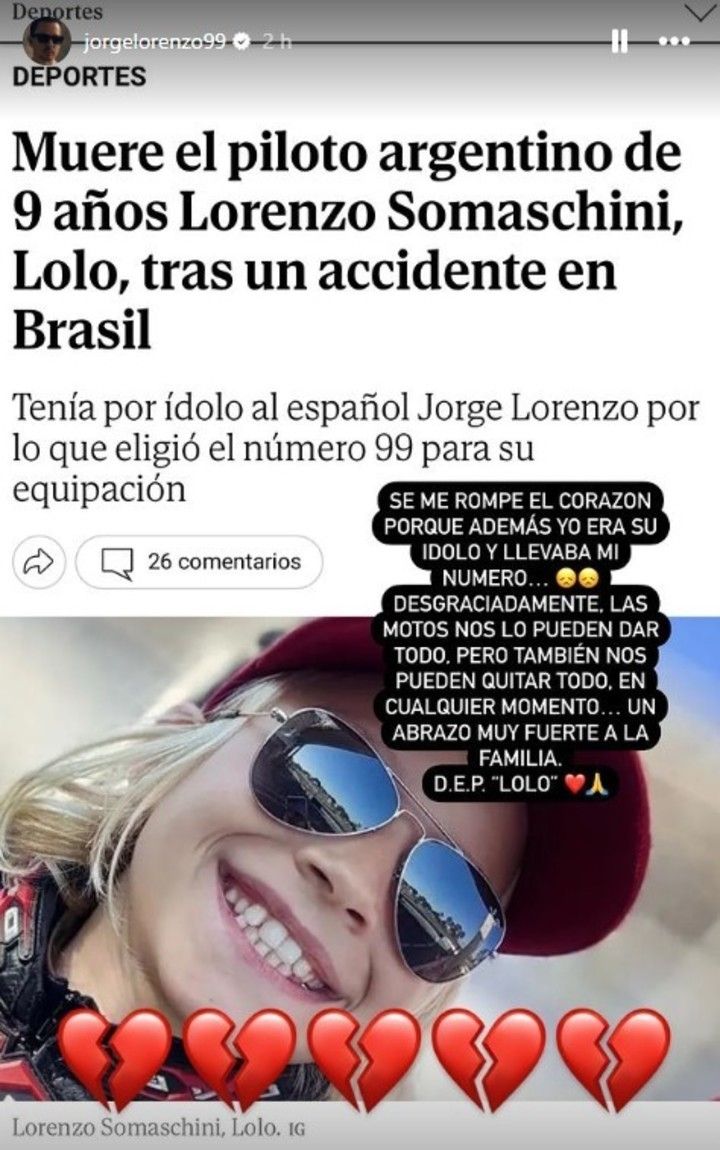
Task: Pause the Instagram story
Action: click(x=620, y=42)
